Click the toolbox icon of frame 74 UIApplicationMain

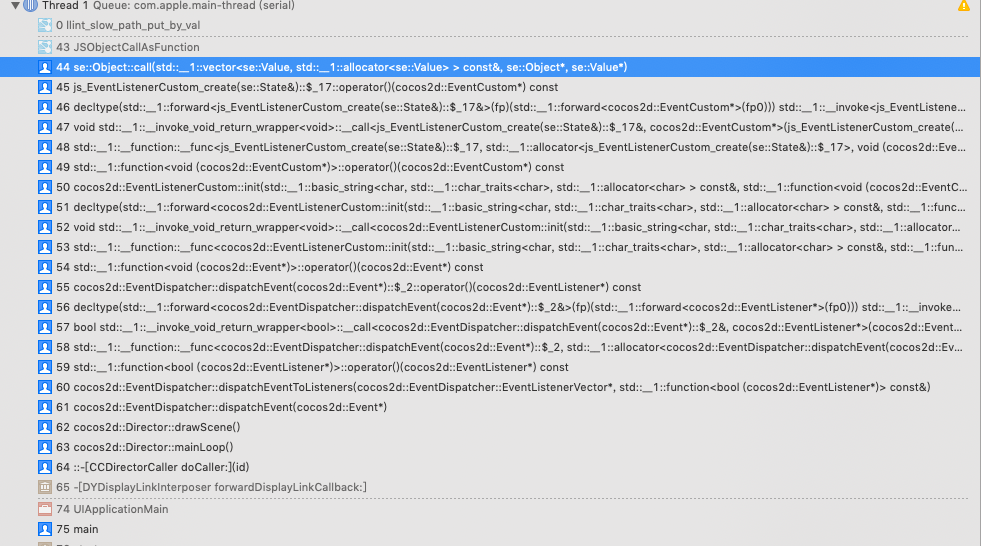45,509
